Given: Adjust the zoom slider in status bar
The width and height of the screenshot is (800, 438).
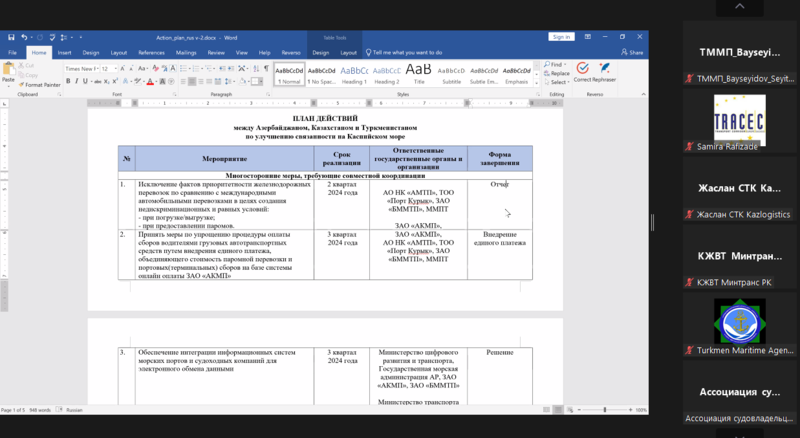Looking at the screenshot, I should pyautogui.click(x=605, y=409).
